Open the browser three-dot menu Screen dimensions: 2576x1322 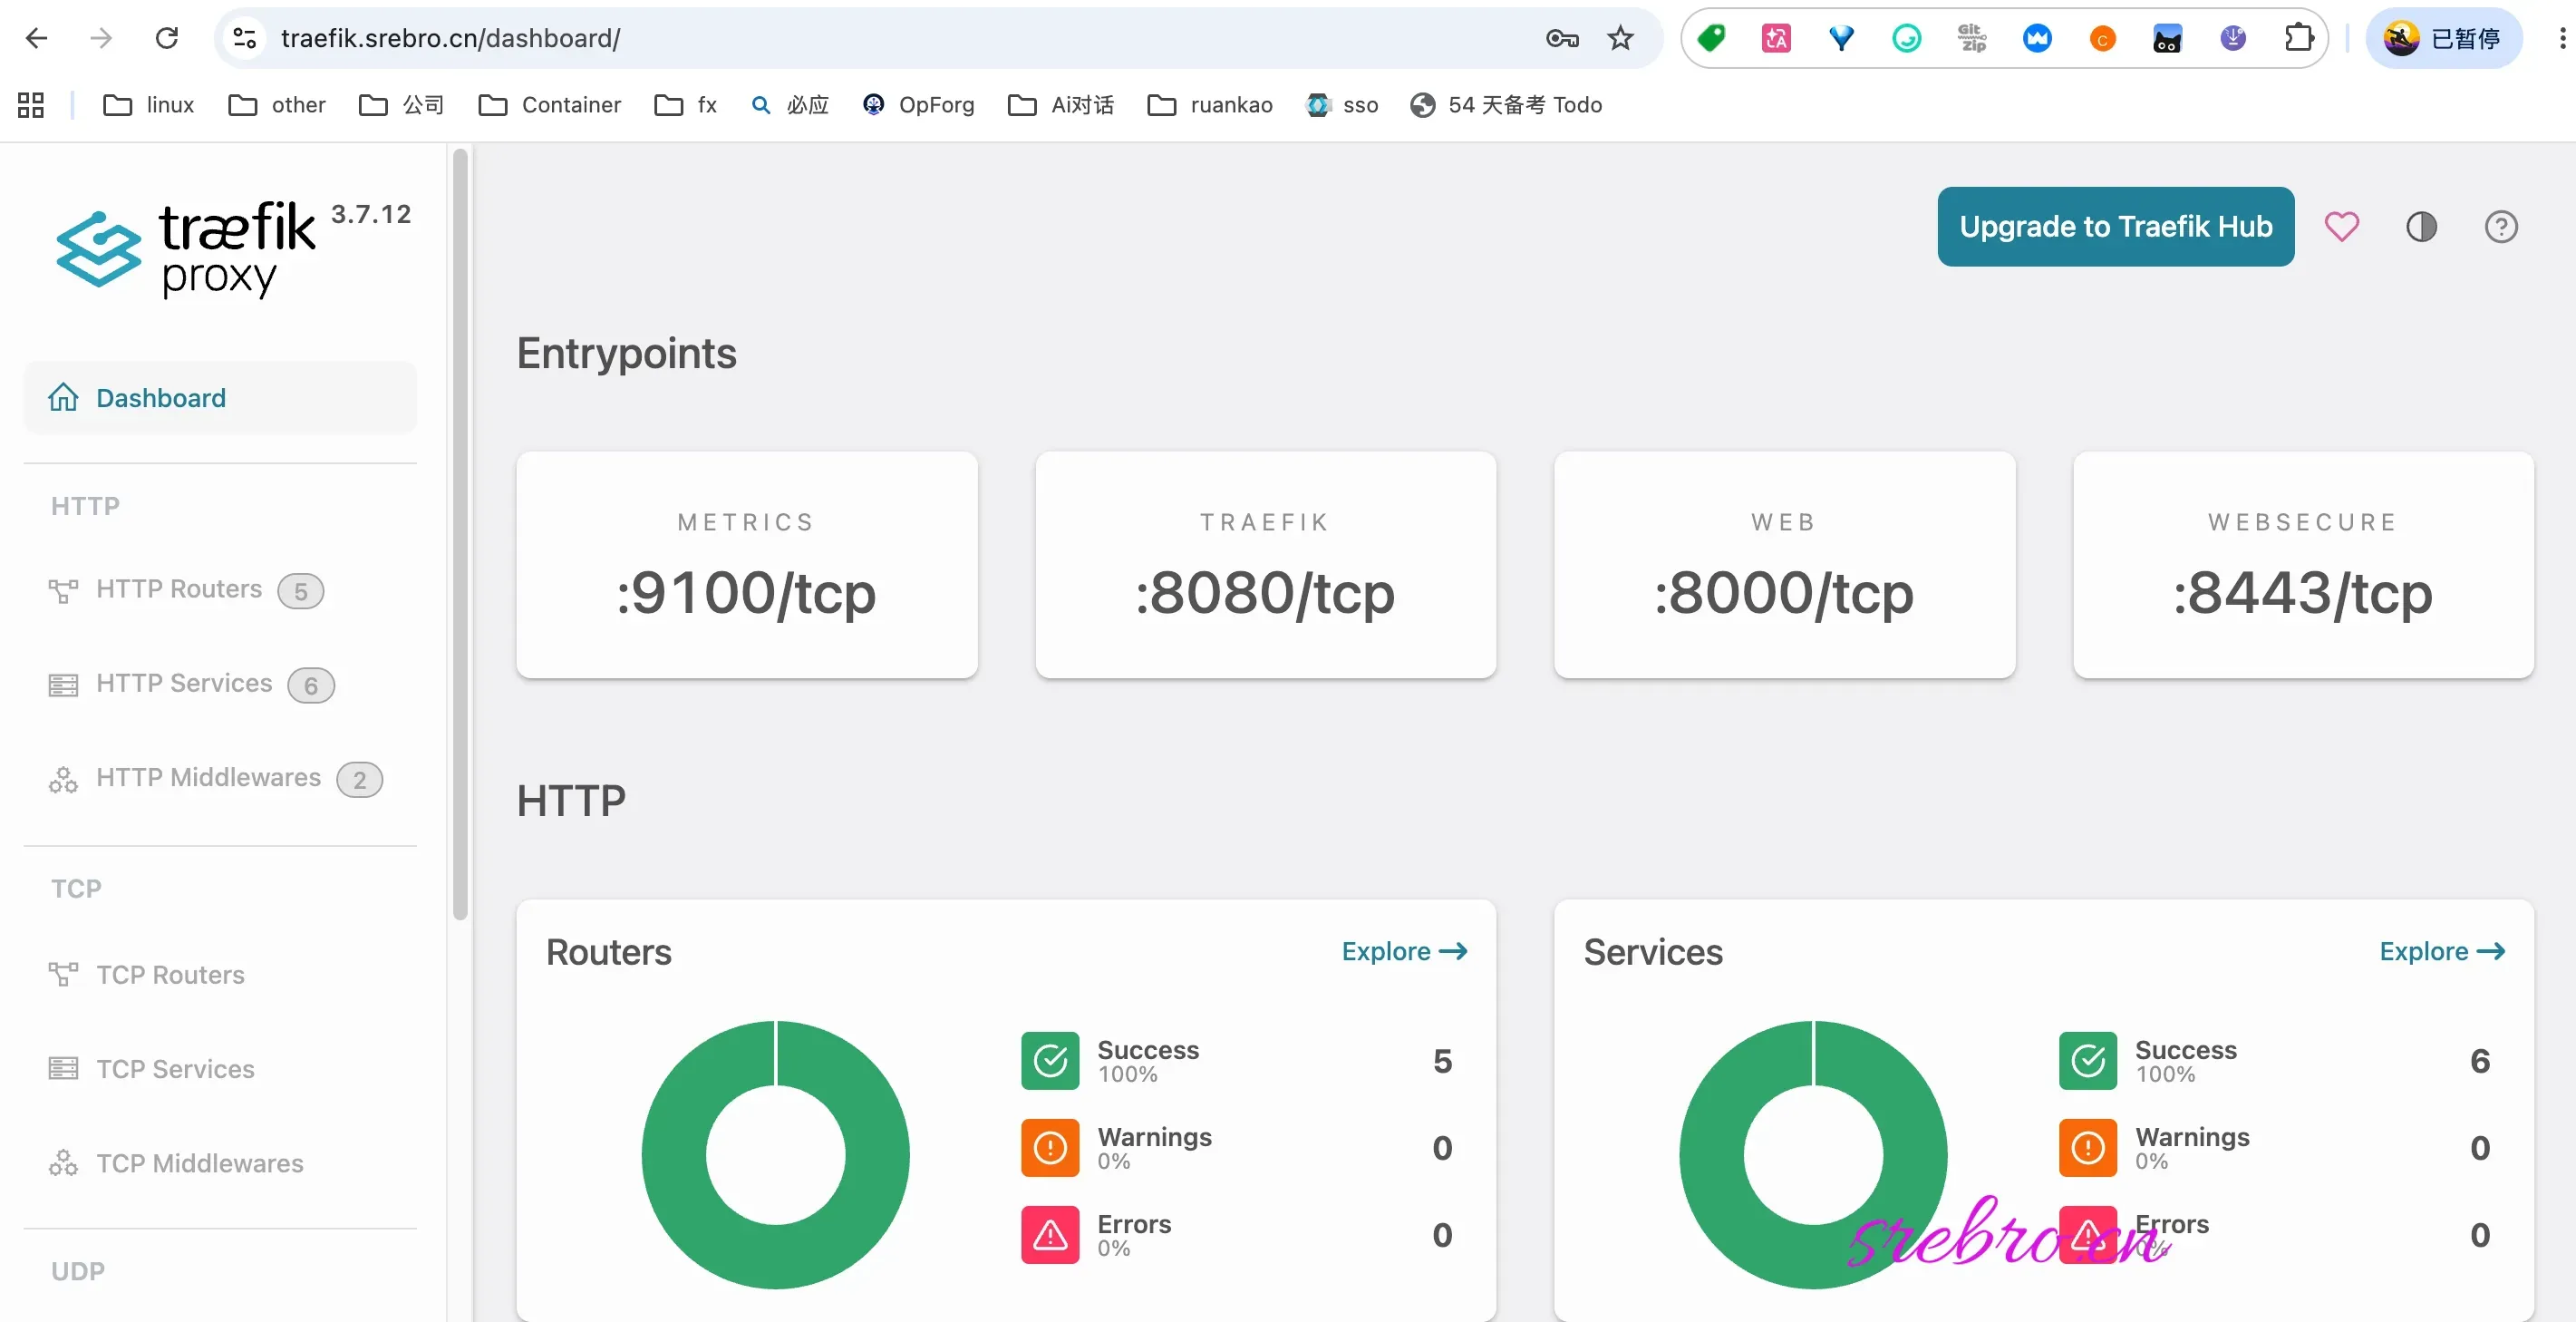(x=2561, y=38)
